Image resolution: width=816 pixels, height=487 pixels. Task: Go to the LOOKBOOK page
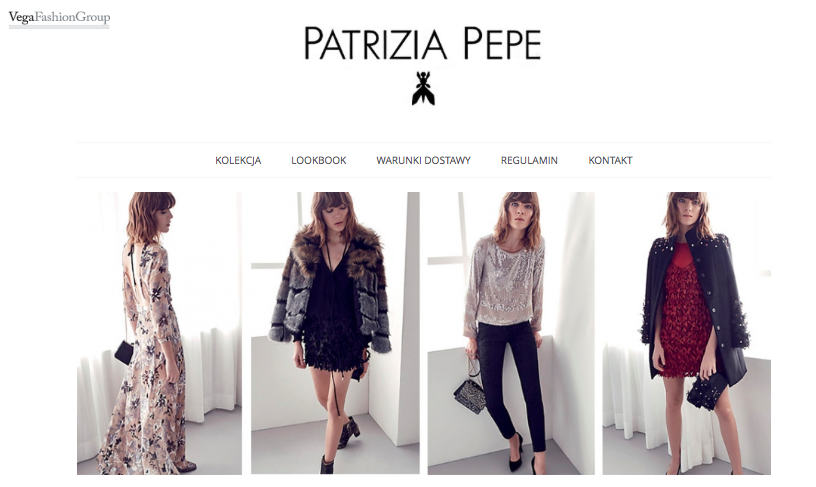318,160
